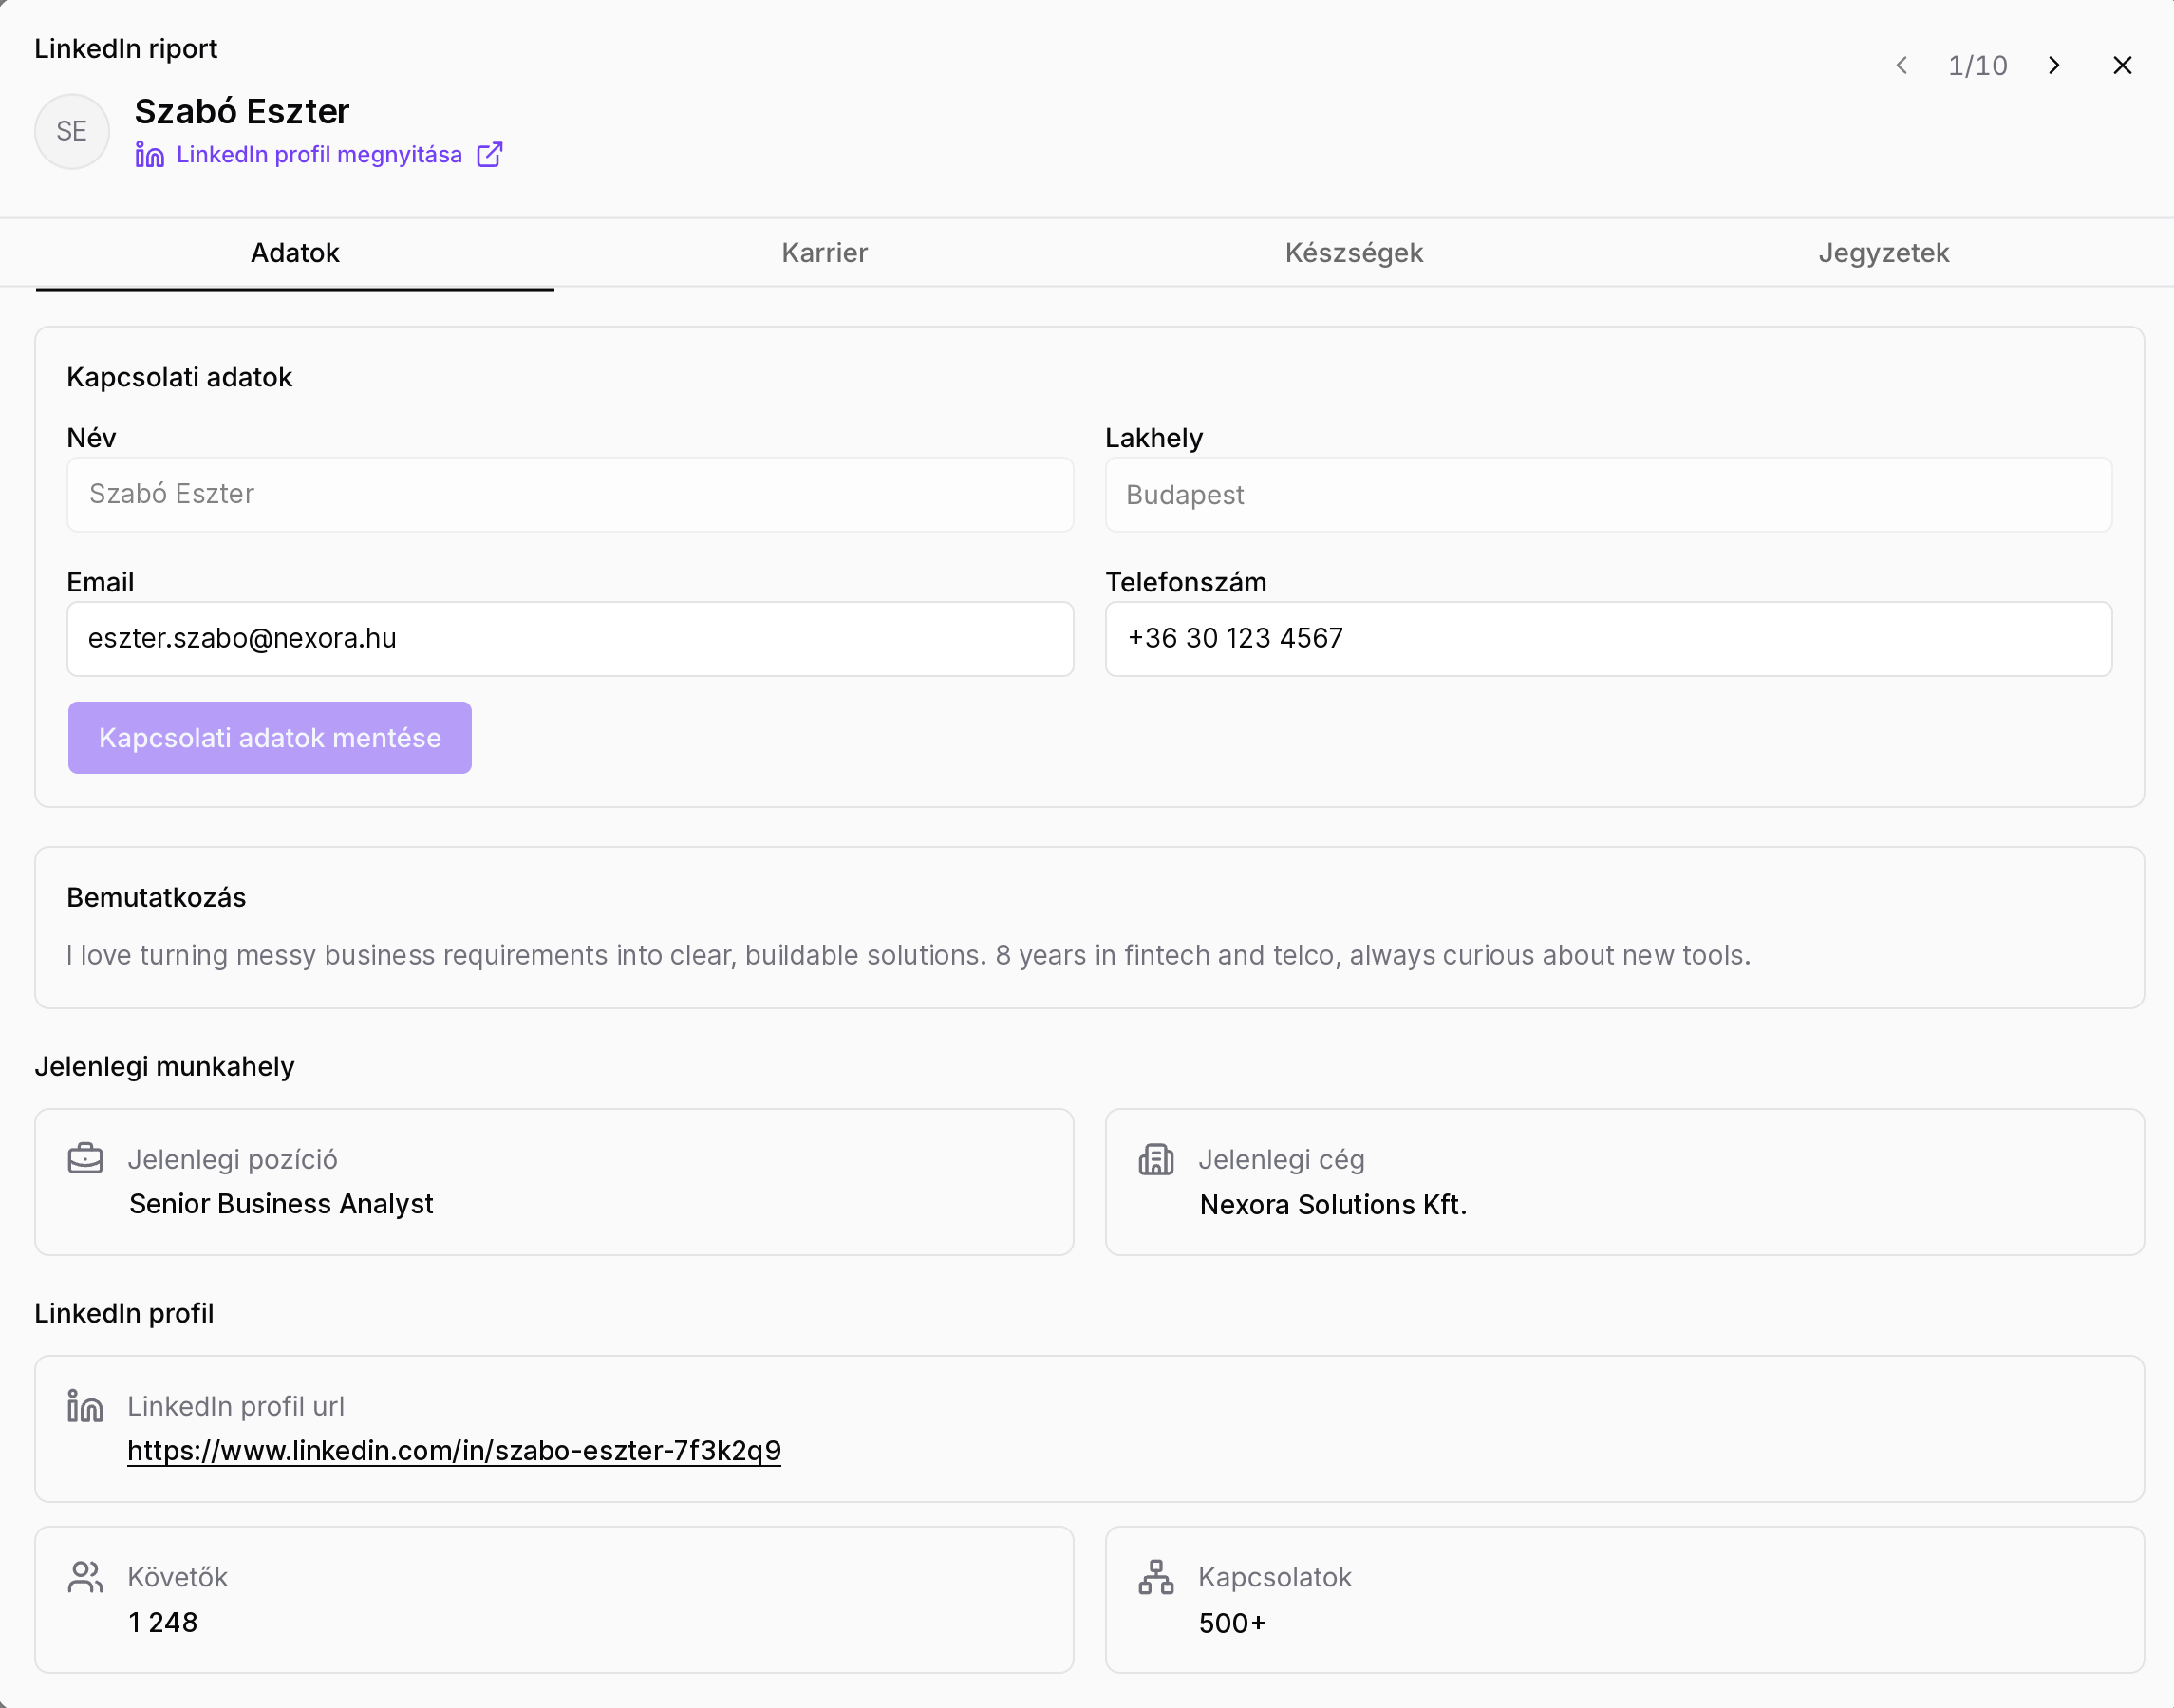Screen dimensions: 2174x1708
Task: Click the Szabó Eszter heading name
Action: [x=242, y=111]
